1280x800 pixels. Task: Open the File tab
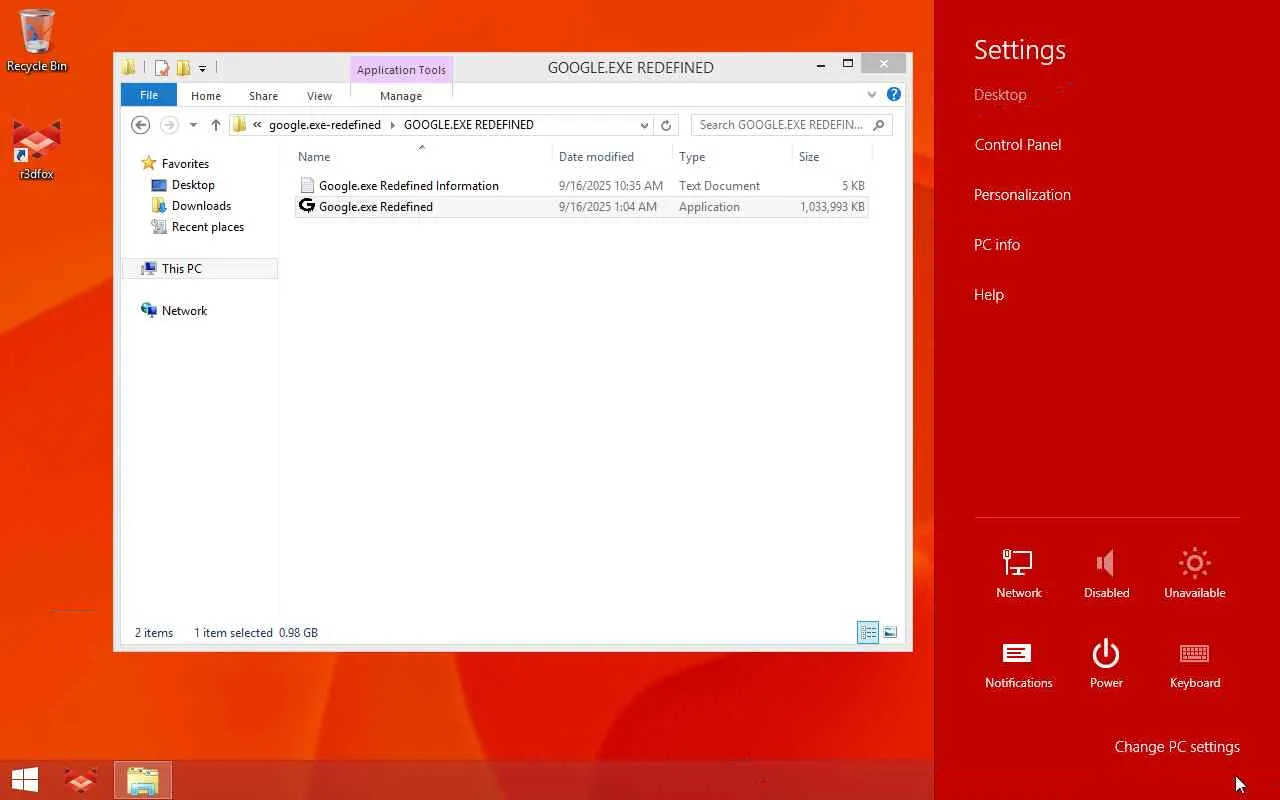pyautogui.click(x=149, y=95)
